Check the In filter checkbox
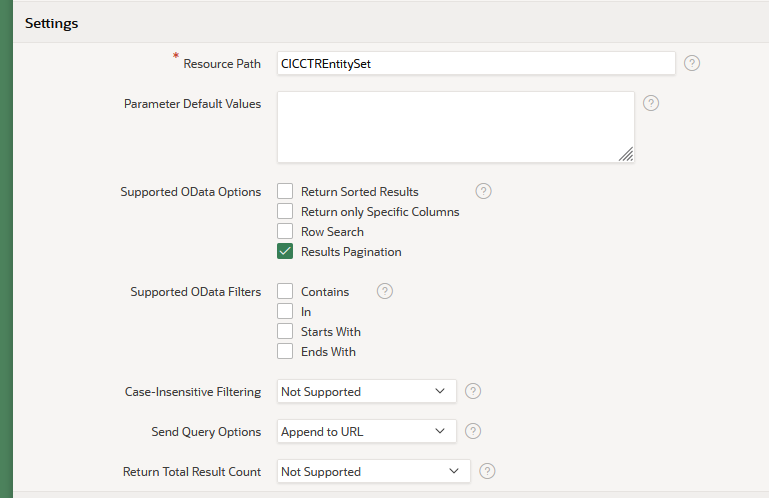 point(285,312)
